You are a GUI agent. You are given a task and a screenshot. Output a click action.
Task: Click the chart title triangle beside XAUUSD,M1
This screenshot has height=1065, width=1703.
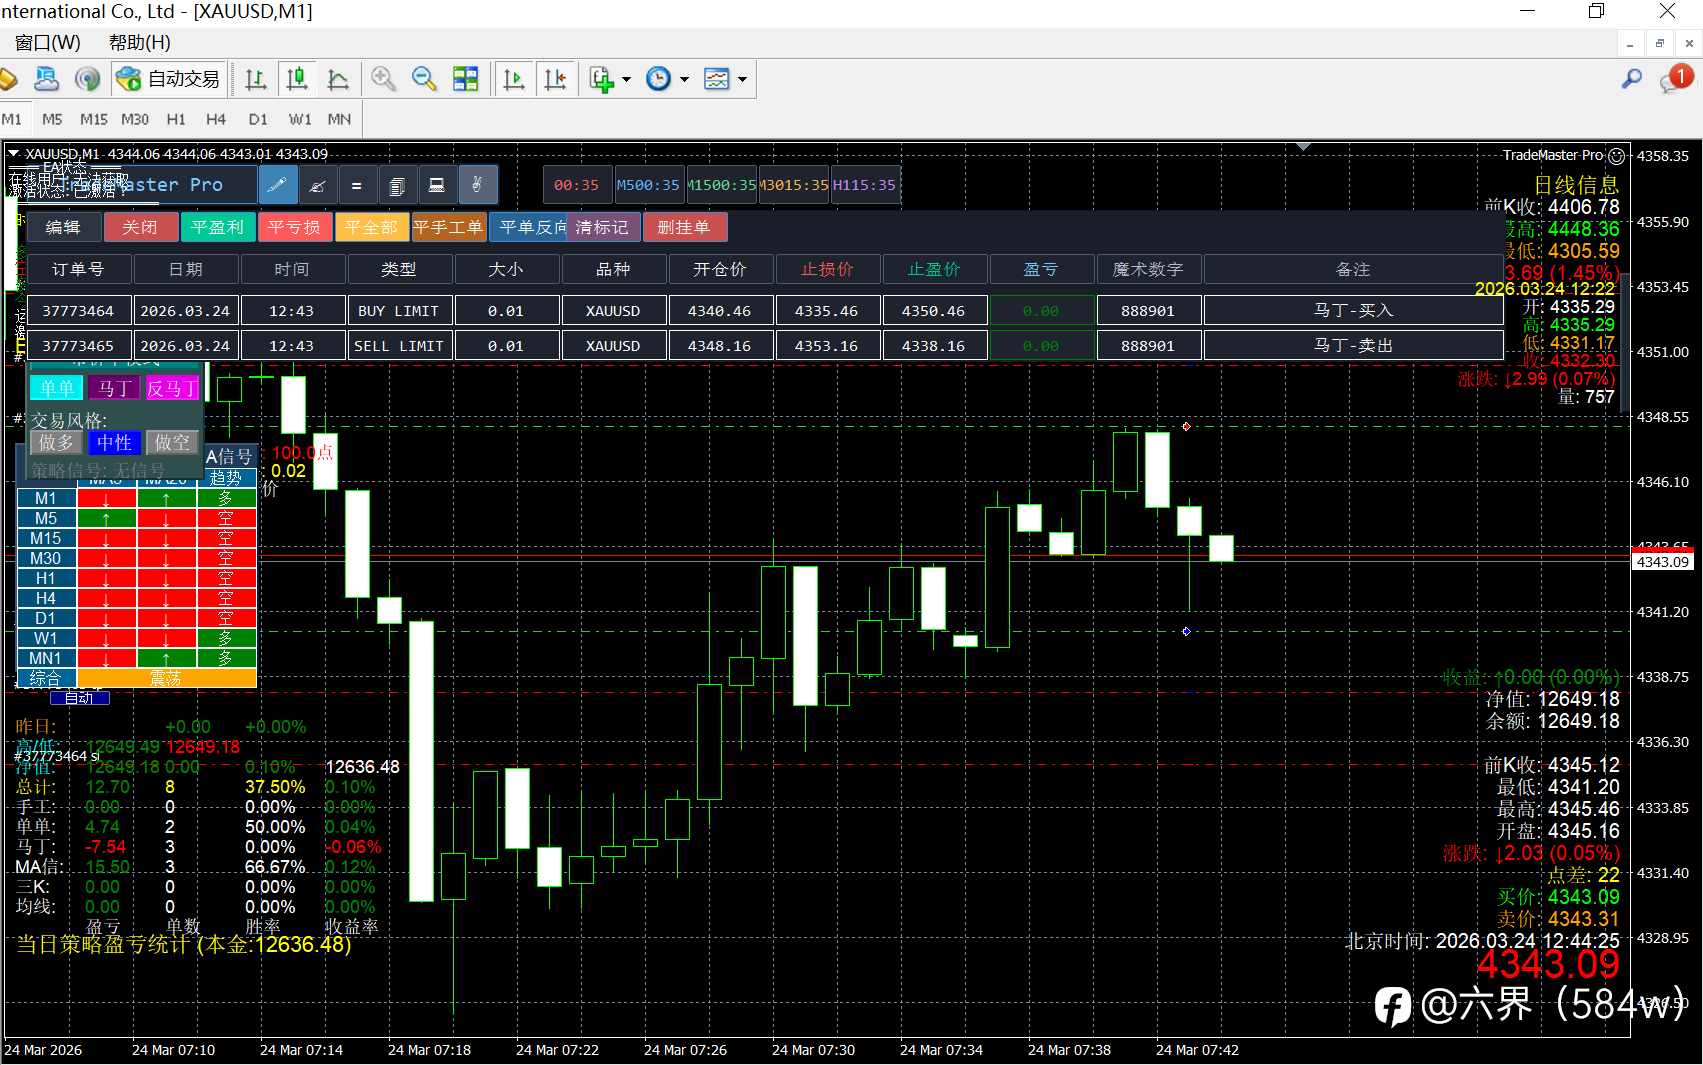tap(14, 154)
